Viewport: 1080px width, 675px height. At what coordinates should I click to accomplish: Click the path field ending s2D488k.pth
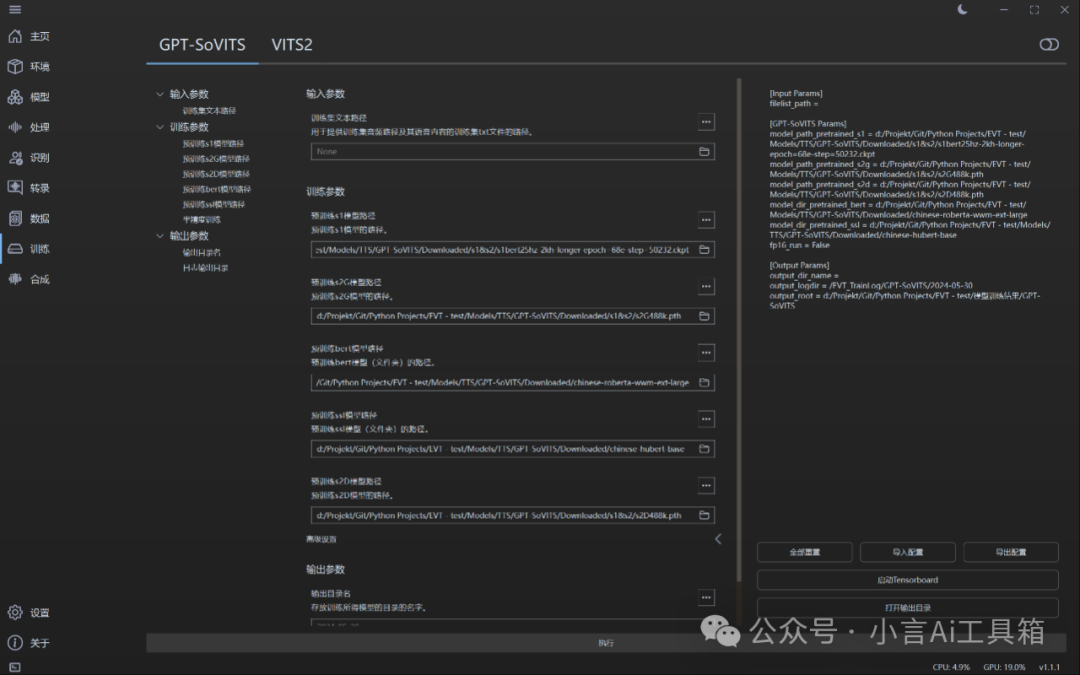512,515
